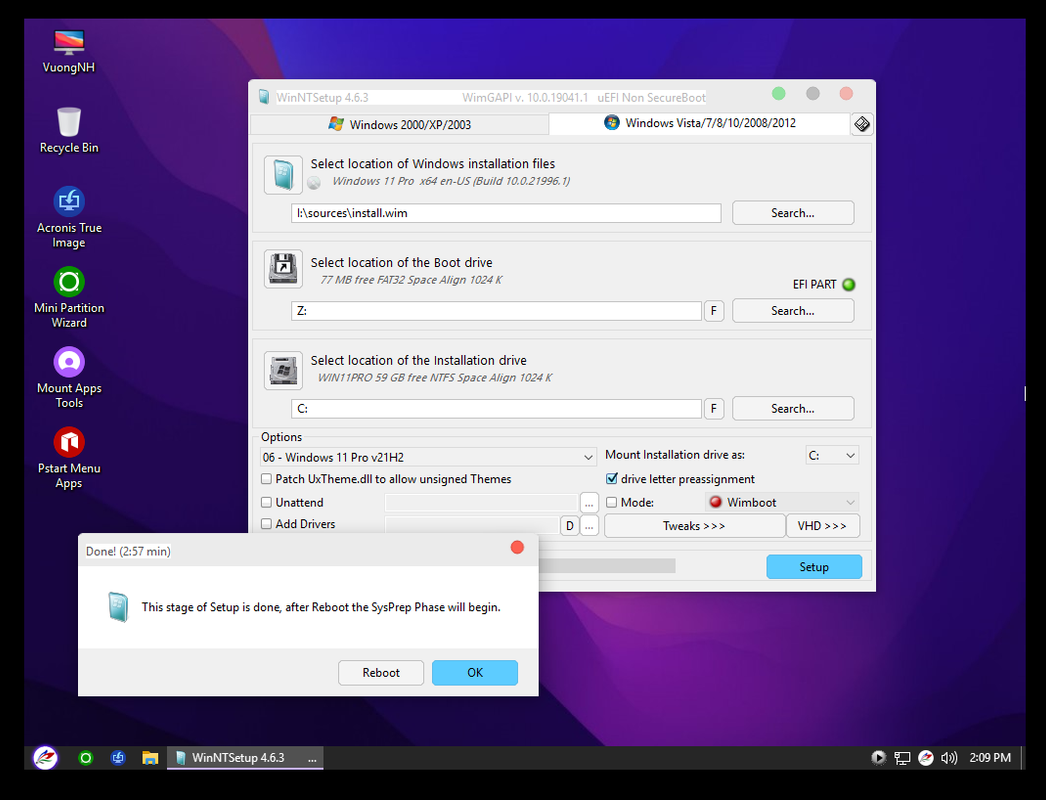Open File Explorer from the taskbar
This screenshot has width=1046, height=800.
point(150,758)
